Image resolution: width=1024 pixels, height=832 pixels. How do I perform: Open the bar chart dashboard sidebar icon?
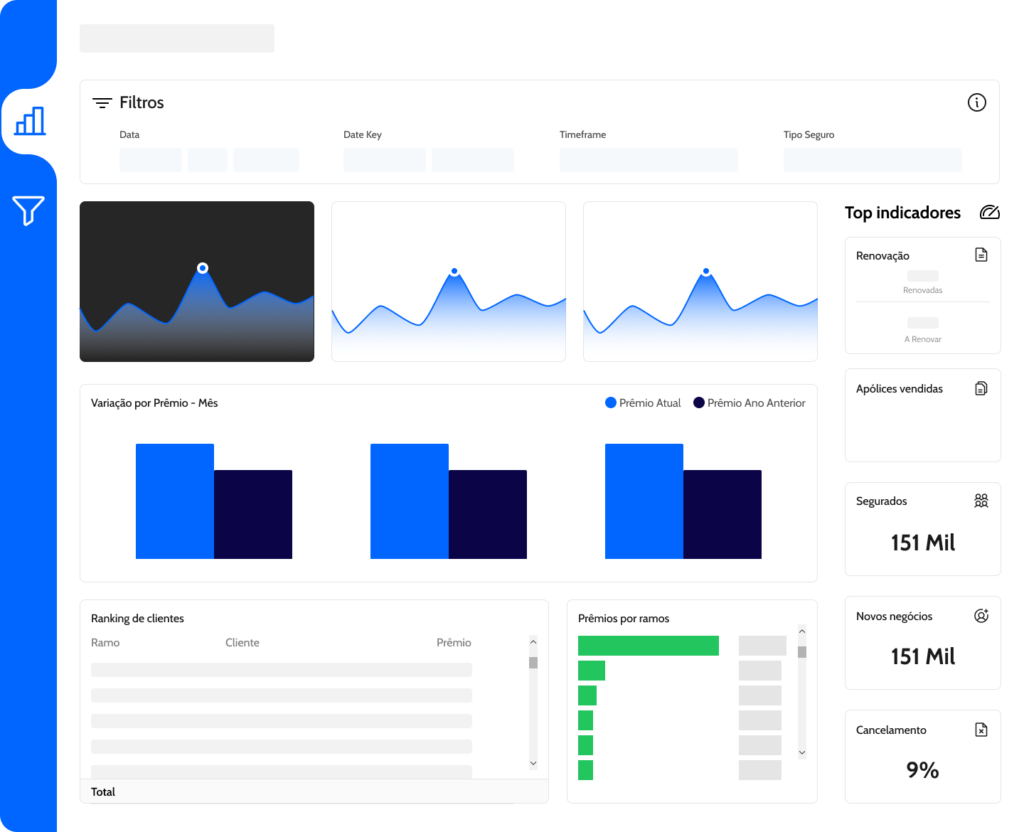[30, 121]
